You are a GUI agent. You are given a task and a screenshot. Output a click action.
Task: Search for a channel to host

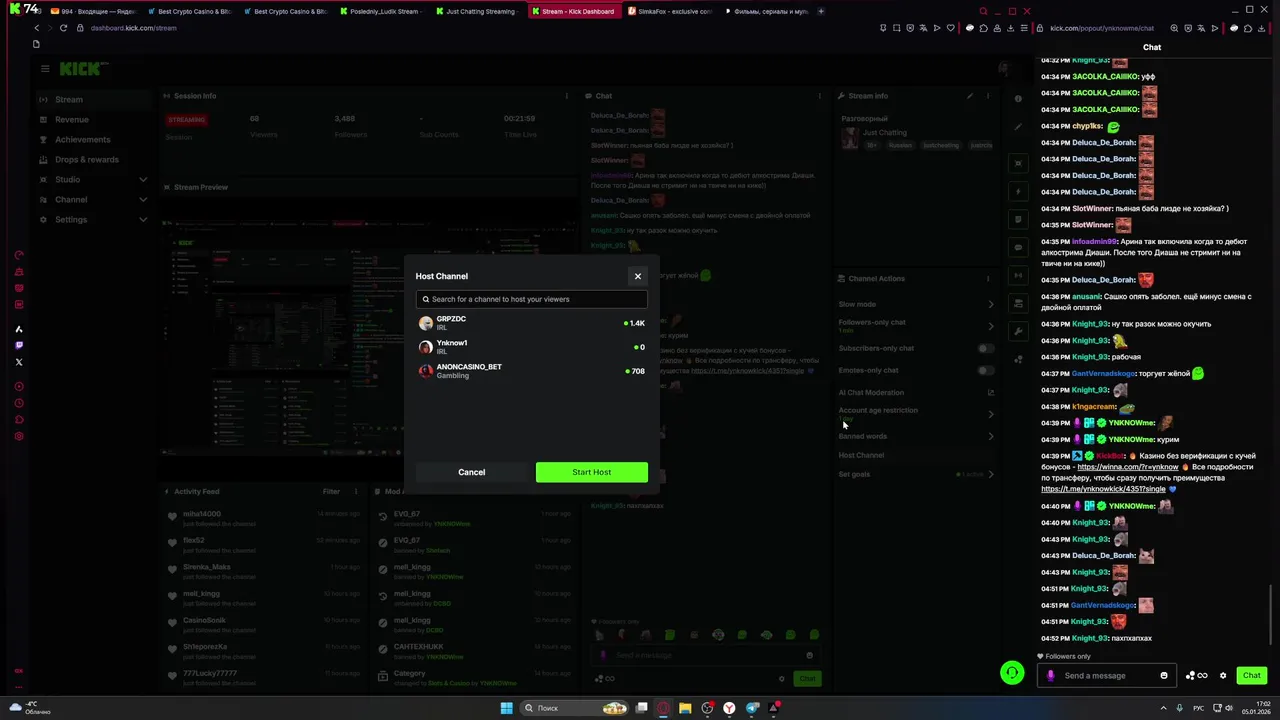tap(532, 299)
